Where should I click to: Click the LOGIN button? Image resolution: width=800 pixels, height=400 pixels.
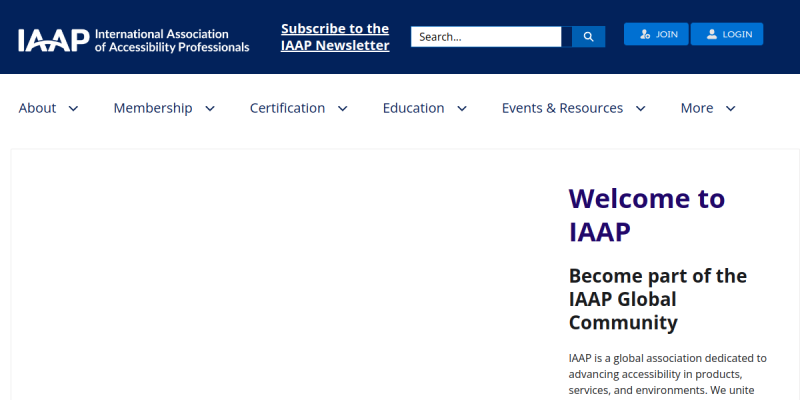pos(727,34)
